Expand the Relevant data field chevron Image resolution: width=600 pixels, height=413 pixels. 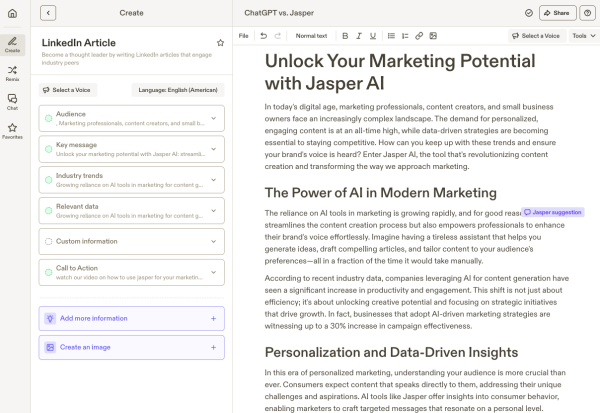click(214, 211)
